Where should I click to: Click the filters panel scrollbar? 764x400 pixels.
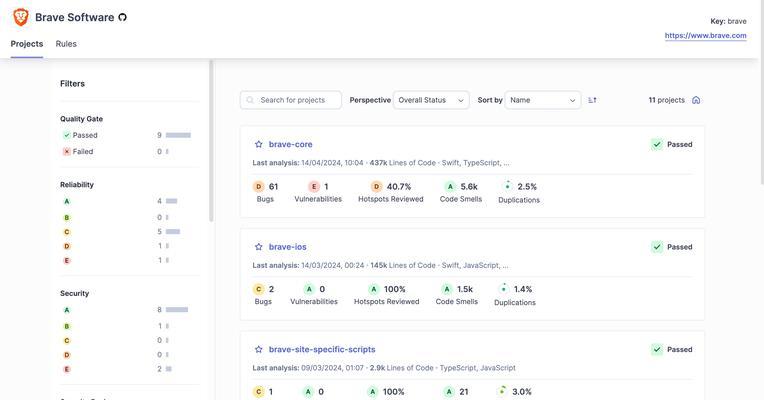(x=211, y=141)
